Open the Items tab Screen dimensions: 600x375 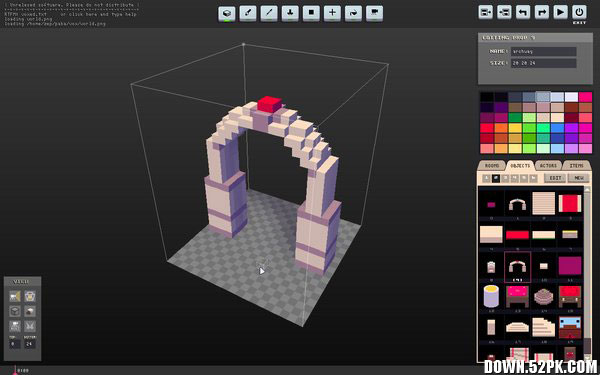576,166
